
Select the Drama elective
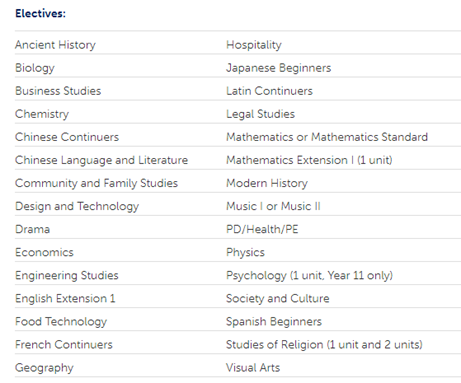pos(33,229)
